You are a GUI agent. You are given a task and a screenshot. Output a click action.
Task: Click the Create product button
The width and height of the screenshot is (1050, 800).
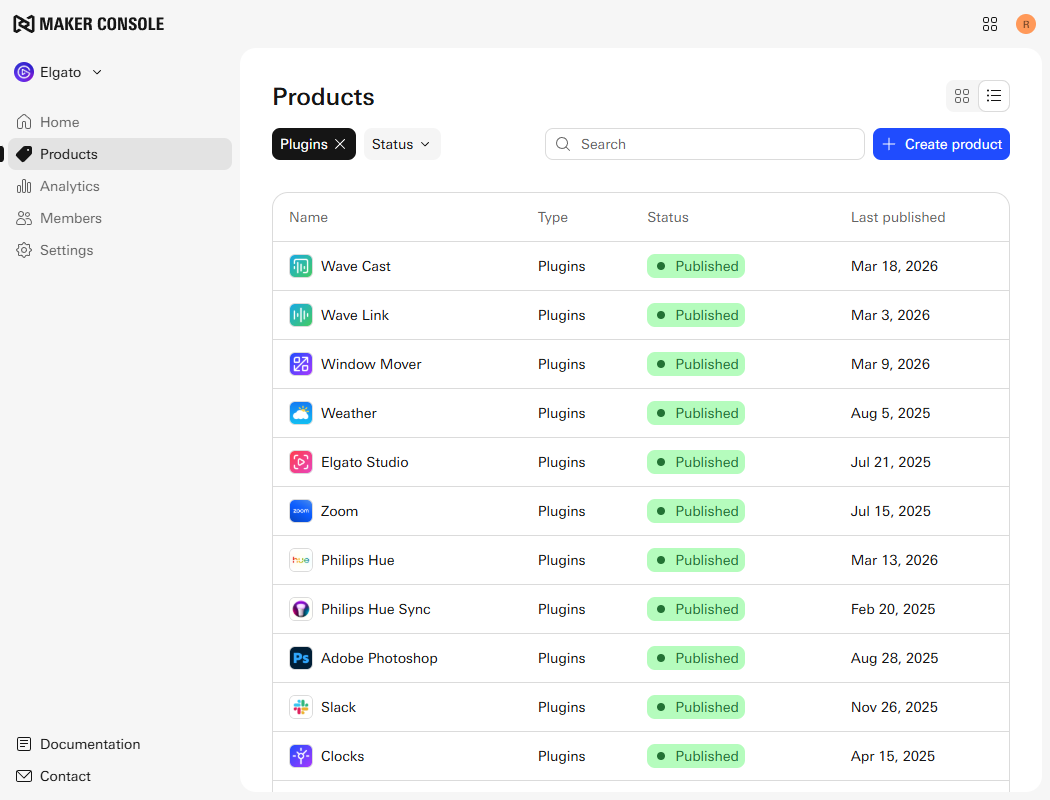pyautogui.click(x=941, y=144)
